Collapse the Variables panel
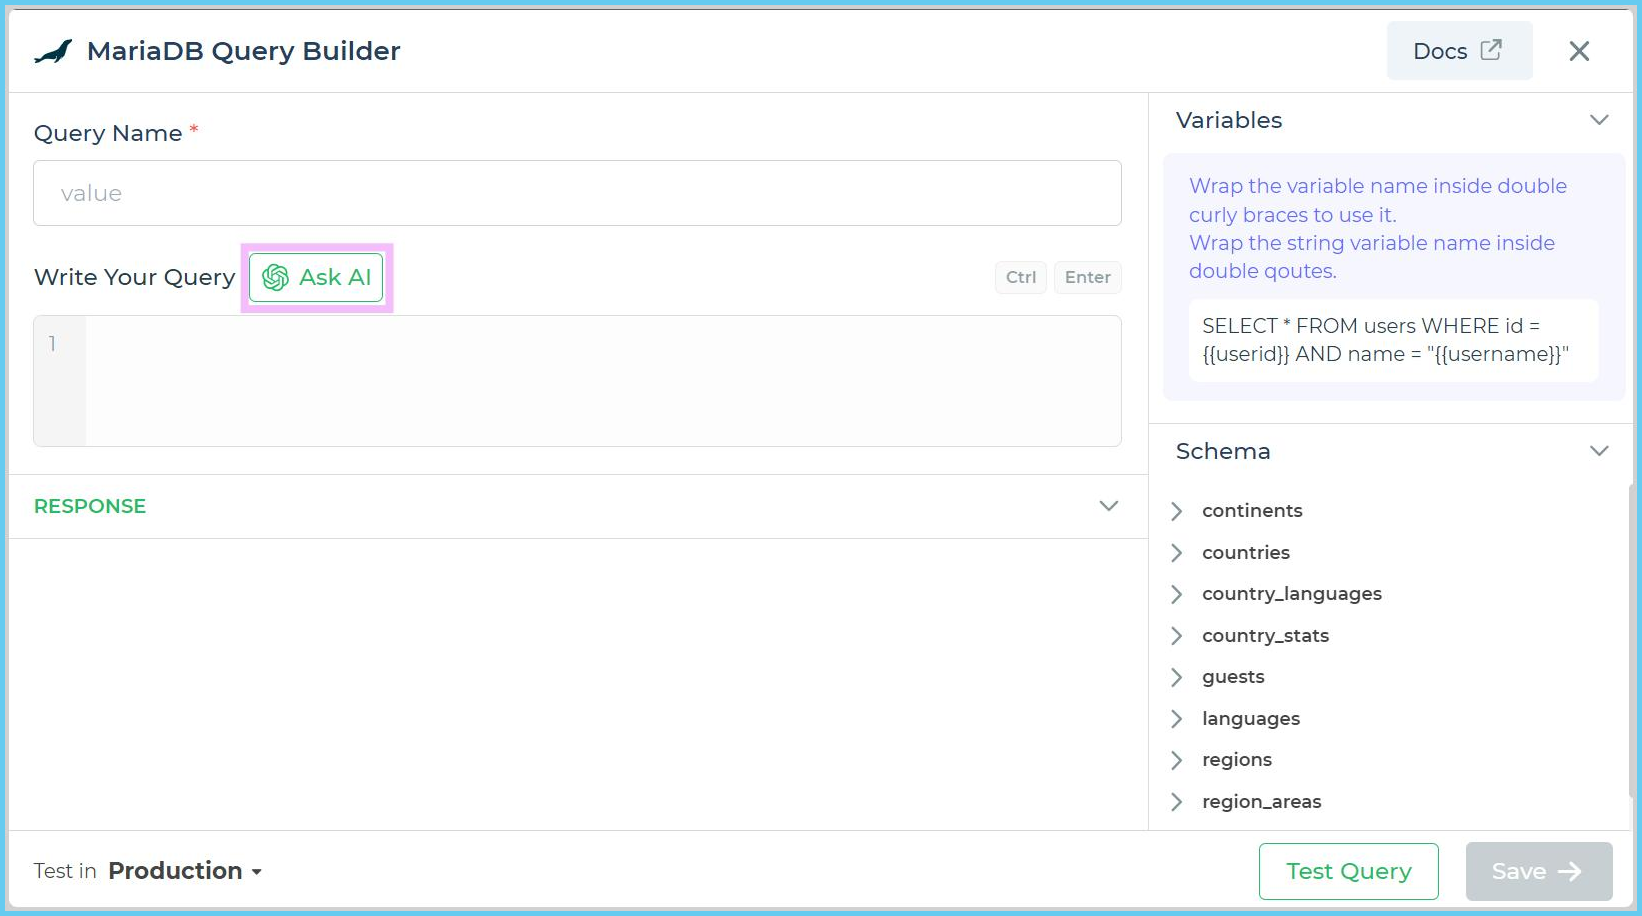This screenshot has width=1642, height=916. coord(1600,119)
